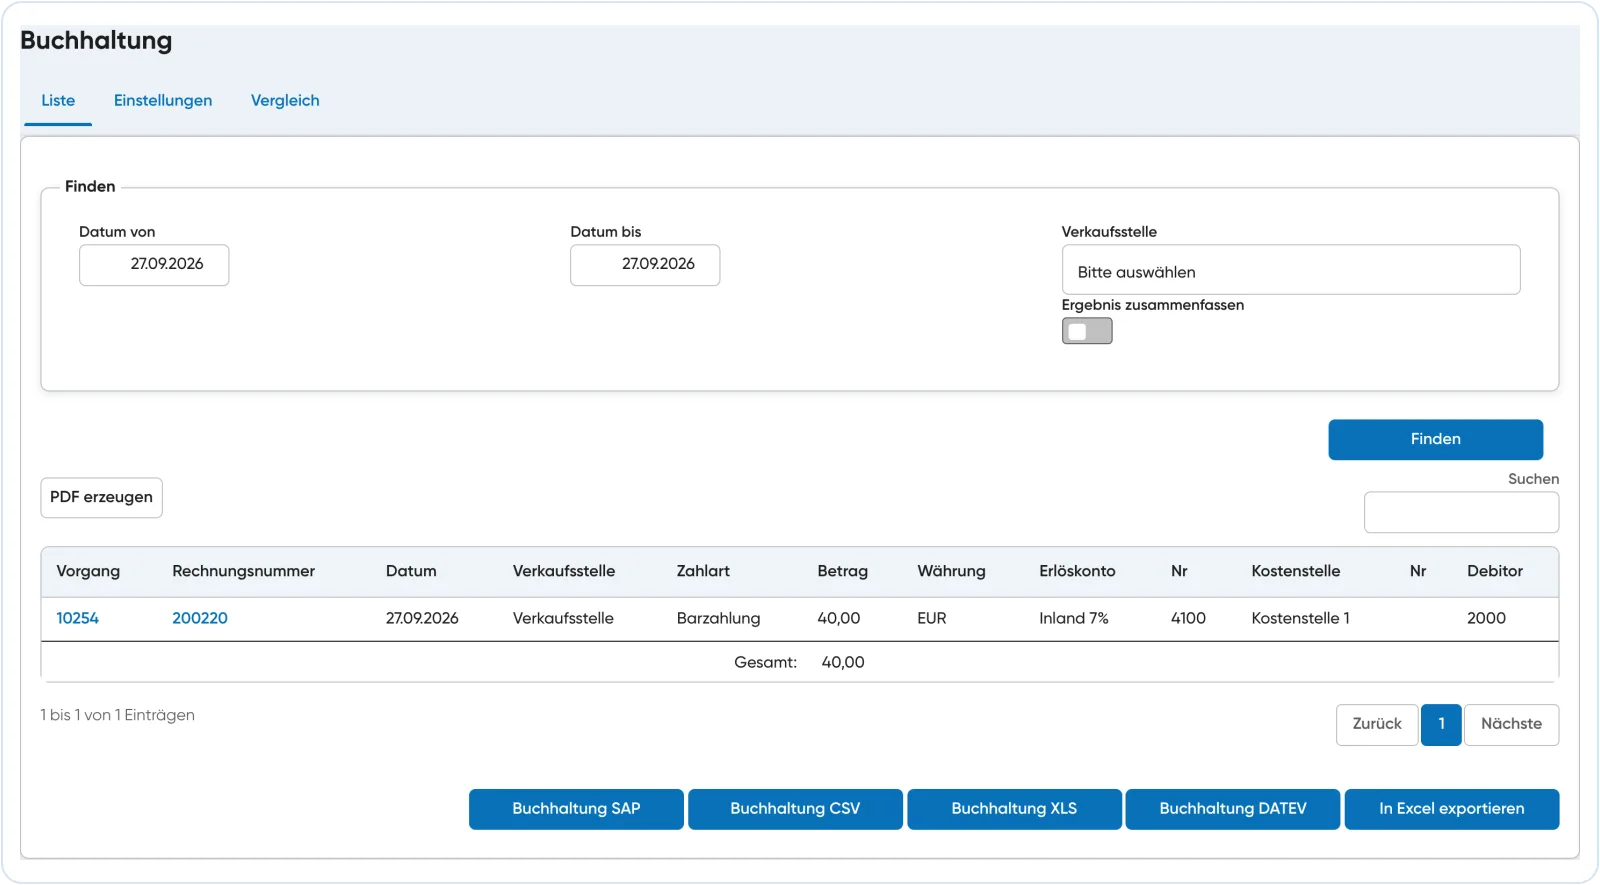Export via Buchhaltung XLS button
Viewport: 1600px width, 885px height.
point(1014,810)
